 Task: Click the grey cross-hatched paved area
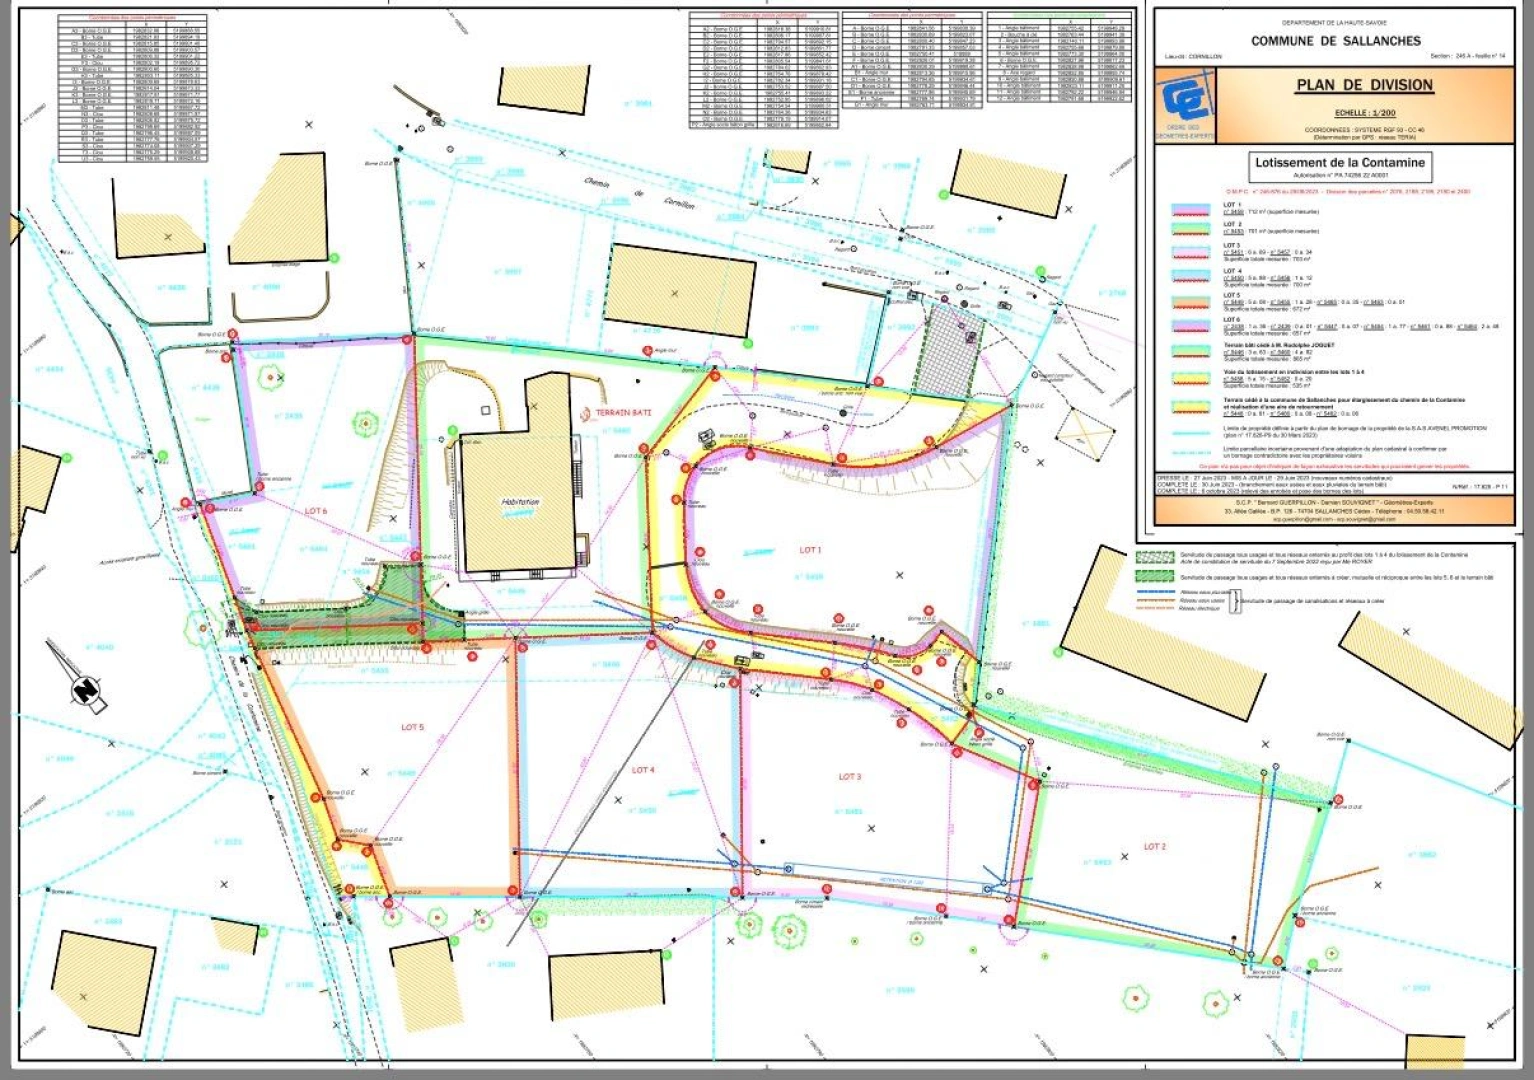946,350
